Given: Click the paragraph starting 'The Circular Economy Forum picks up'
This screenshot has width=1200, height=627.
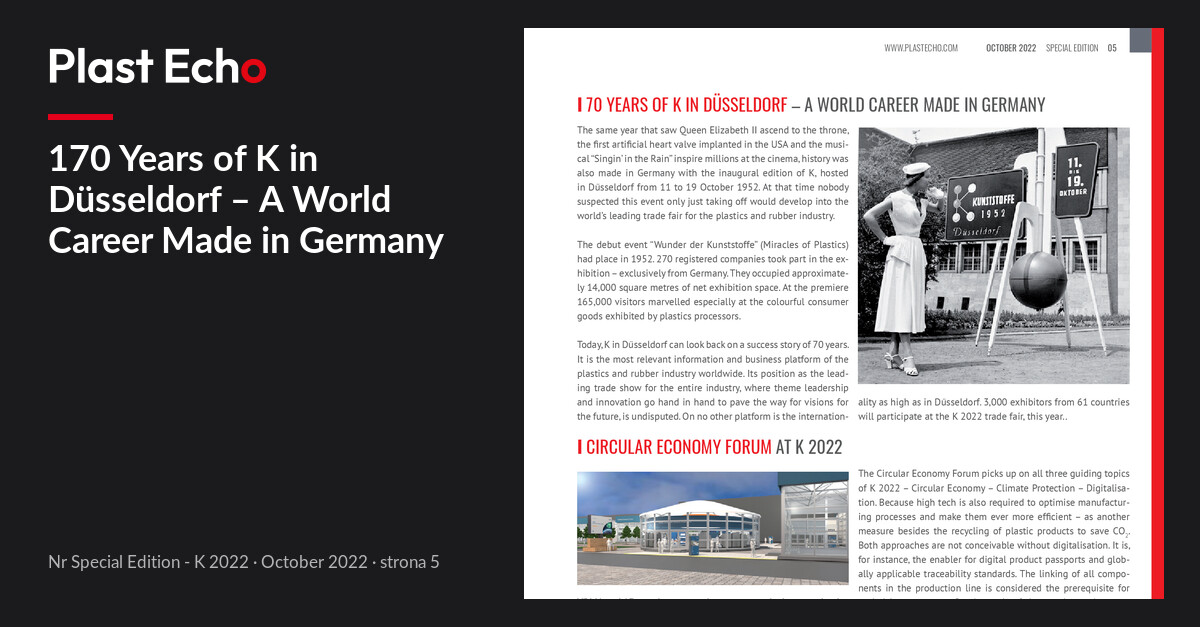Looking at the screenshot, I should (x=993, y=533).
